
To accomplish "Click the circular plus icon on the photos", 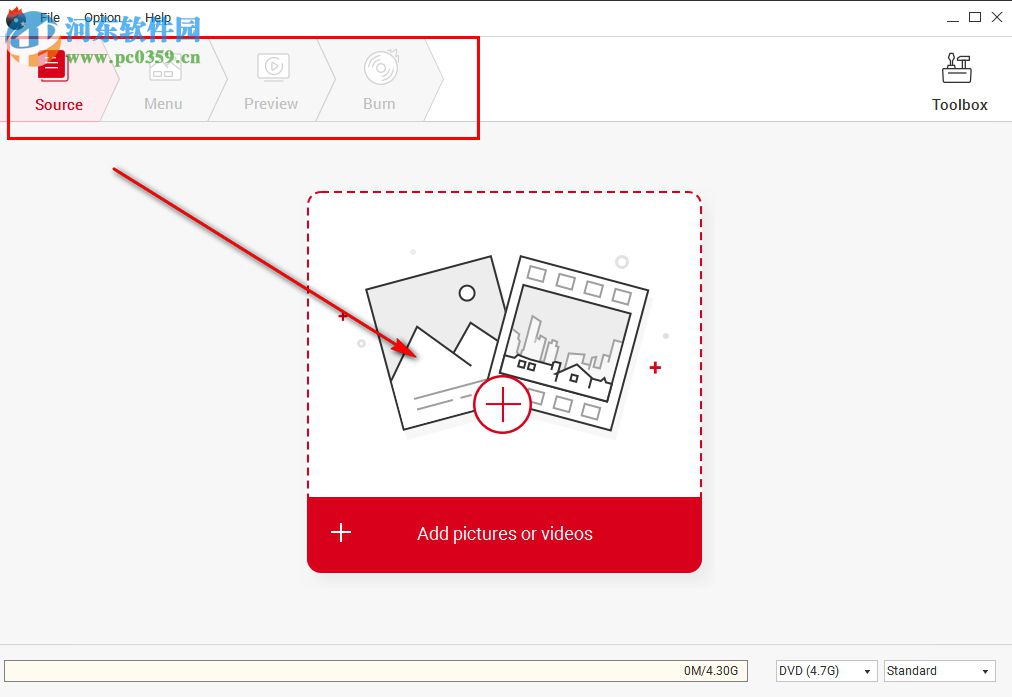I will coord(503,404).
